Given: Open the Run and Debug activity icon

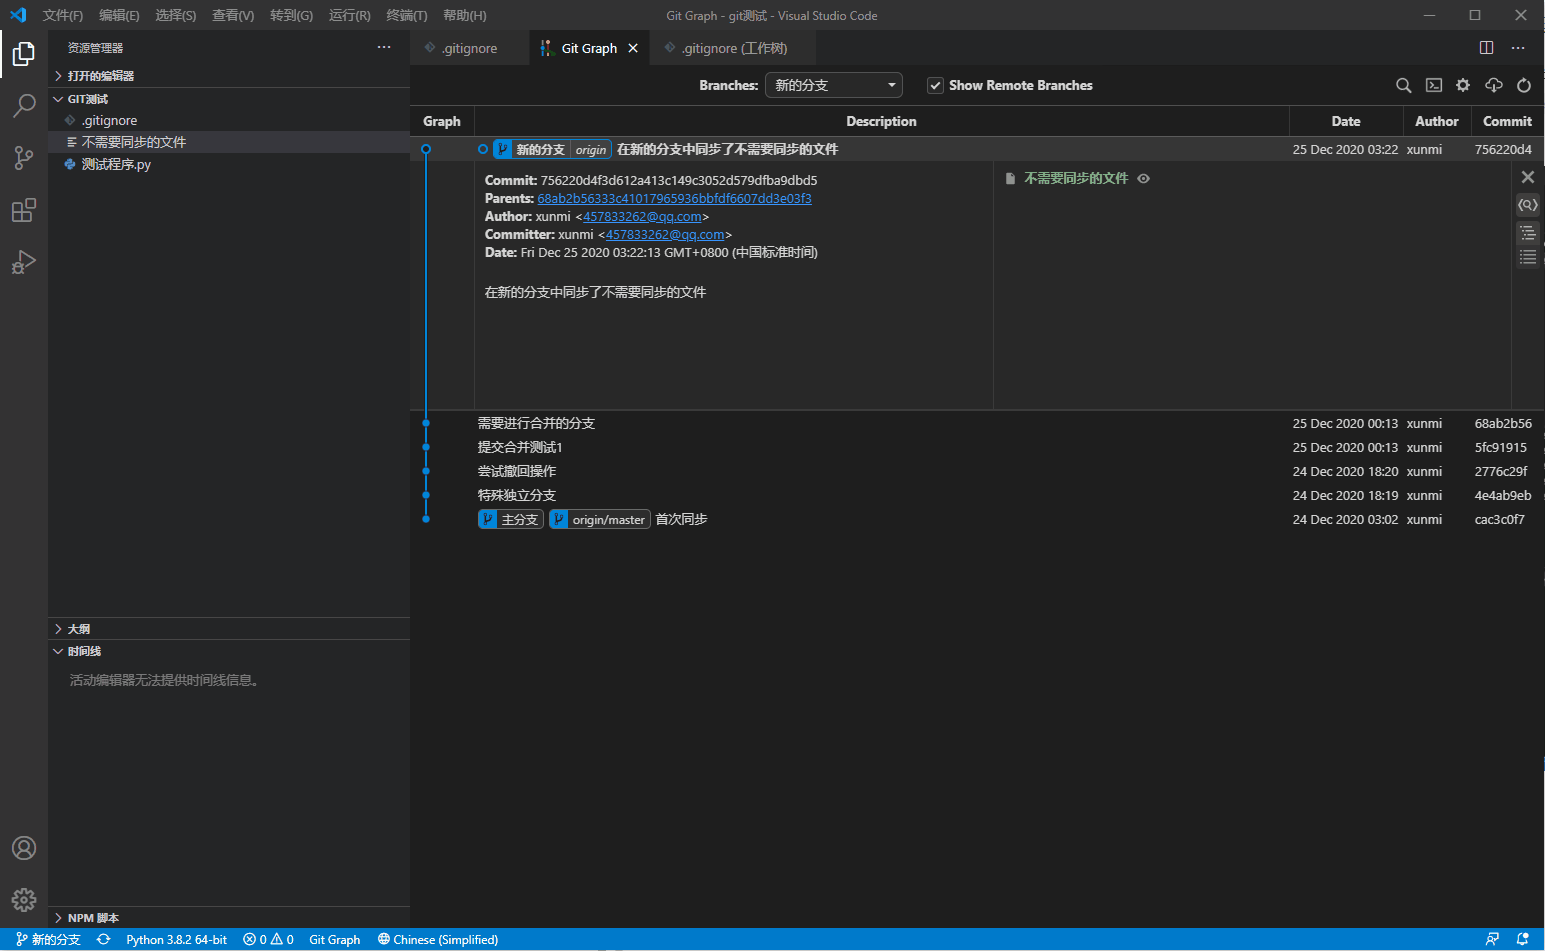Looking at the screenshot, I should click(24, 262).
